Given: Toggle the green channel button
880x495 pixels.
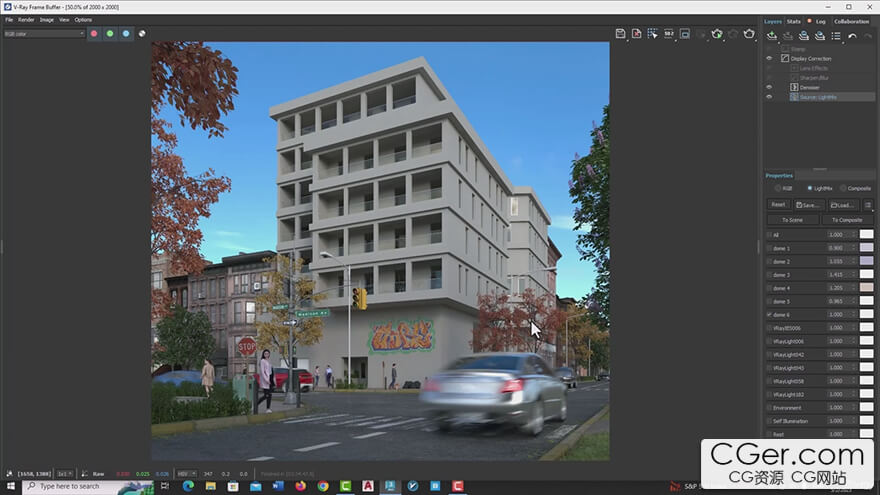Looking at the screenshot, I should point(110,34).
